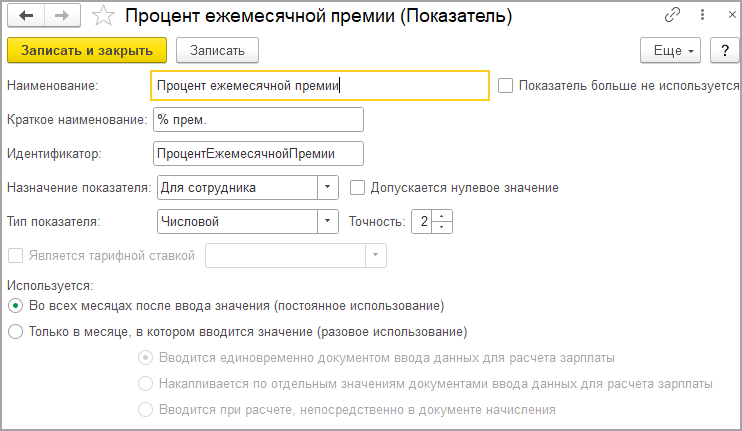
Task: Click 'Записать и закрыть' button
Action: (86, 50)
